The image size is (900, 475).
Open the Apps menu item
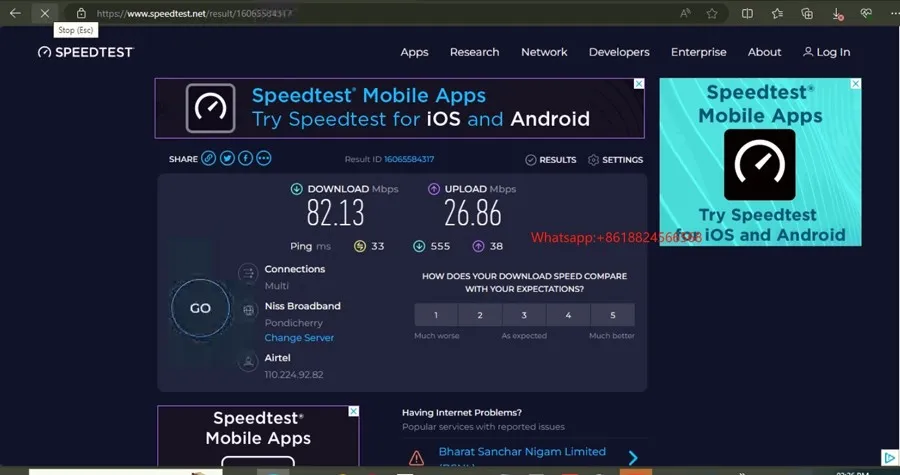(x=414, y=52)
